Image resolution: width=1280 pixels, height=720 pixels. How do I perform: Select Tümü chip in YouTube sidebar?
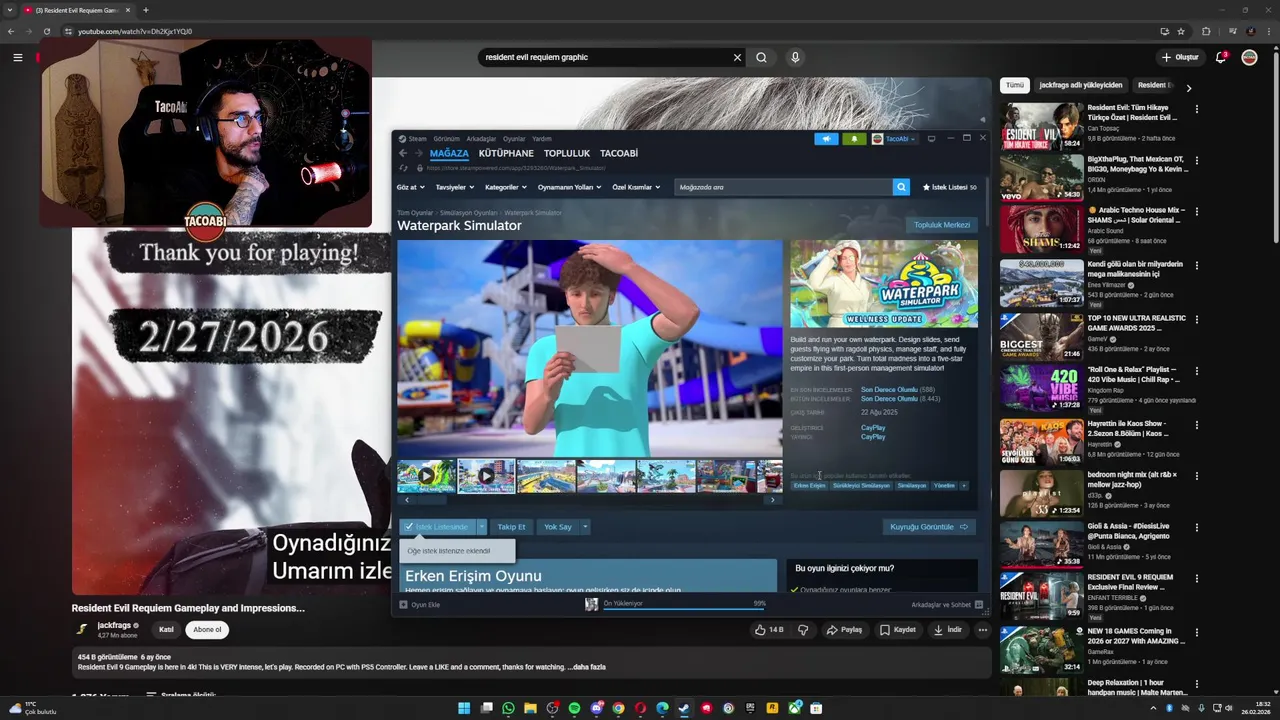pos(1015,85)
